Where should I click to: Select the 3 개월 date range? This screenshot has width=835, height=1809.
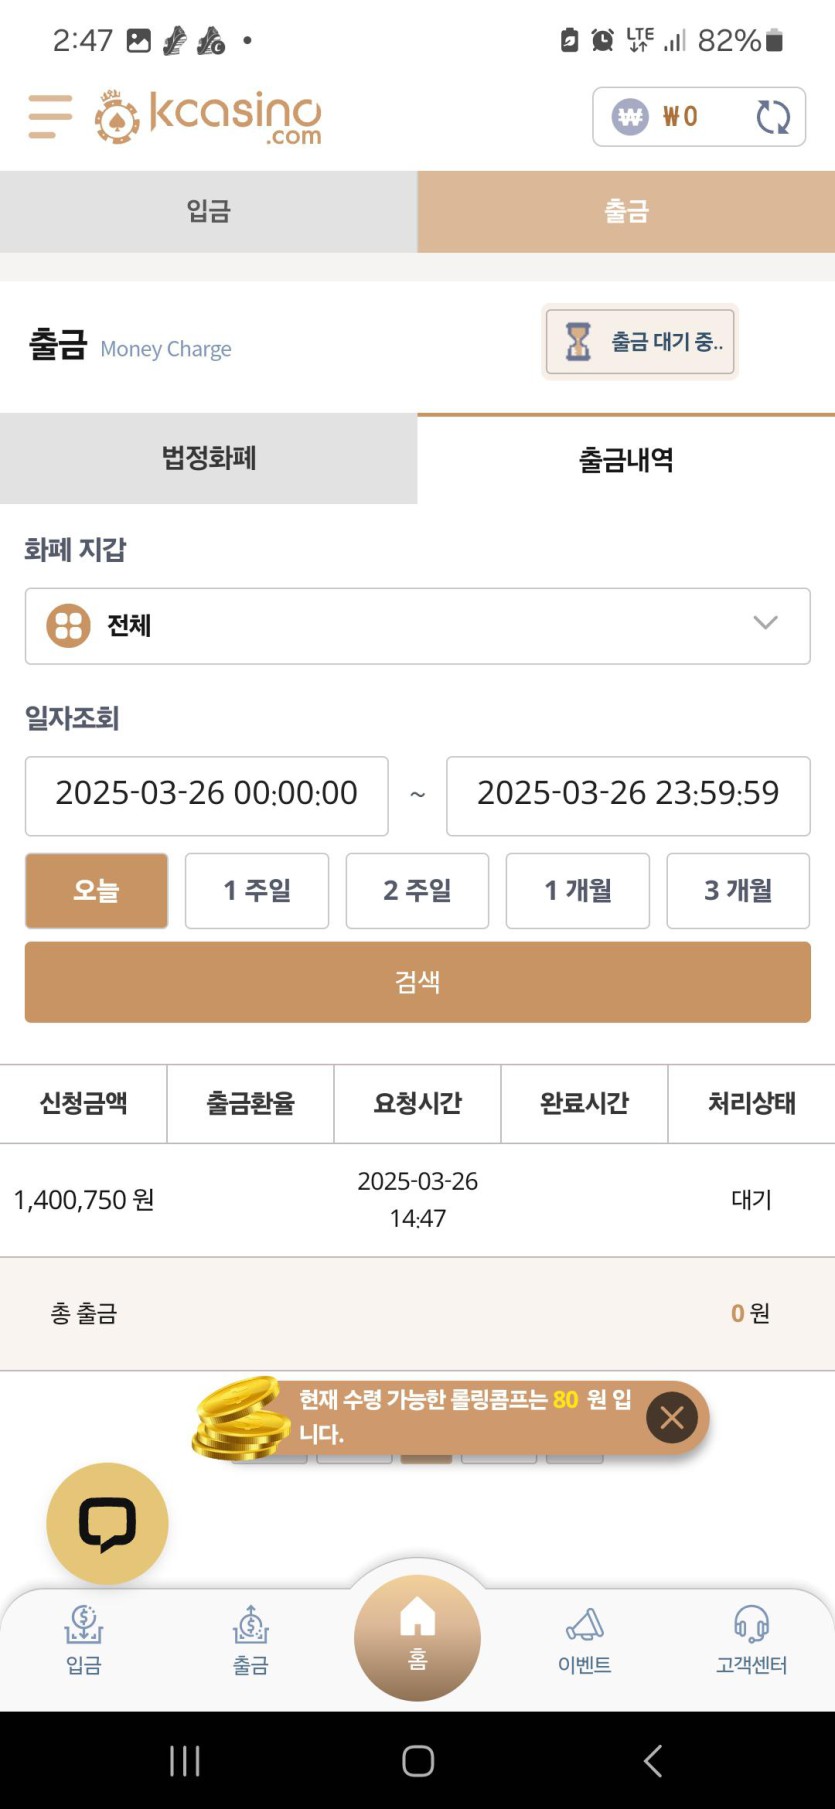(738, 890)
